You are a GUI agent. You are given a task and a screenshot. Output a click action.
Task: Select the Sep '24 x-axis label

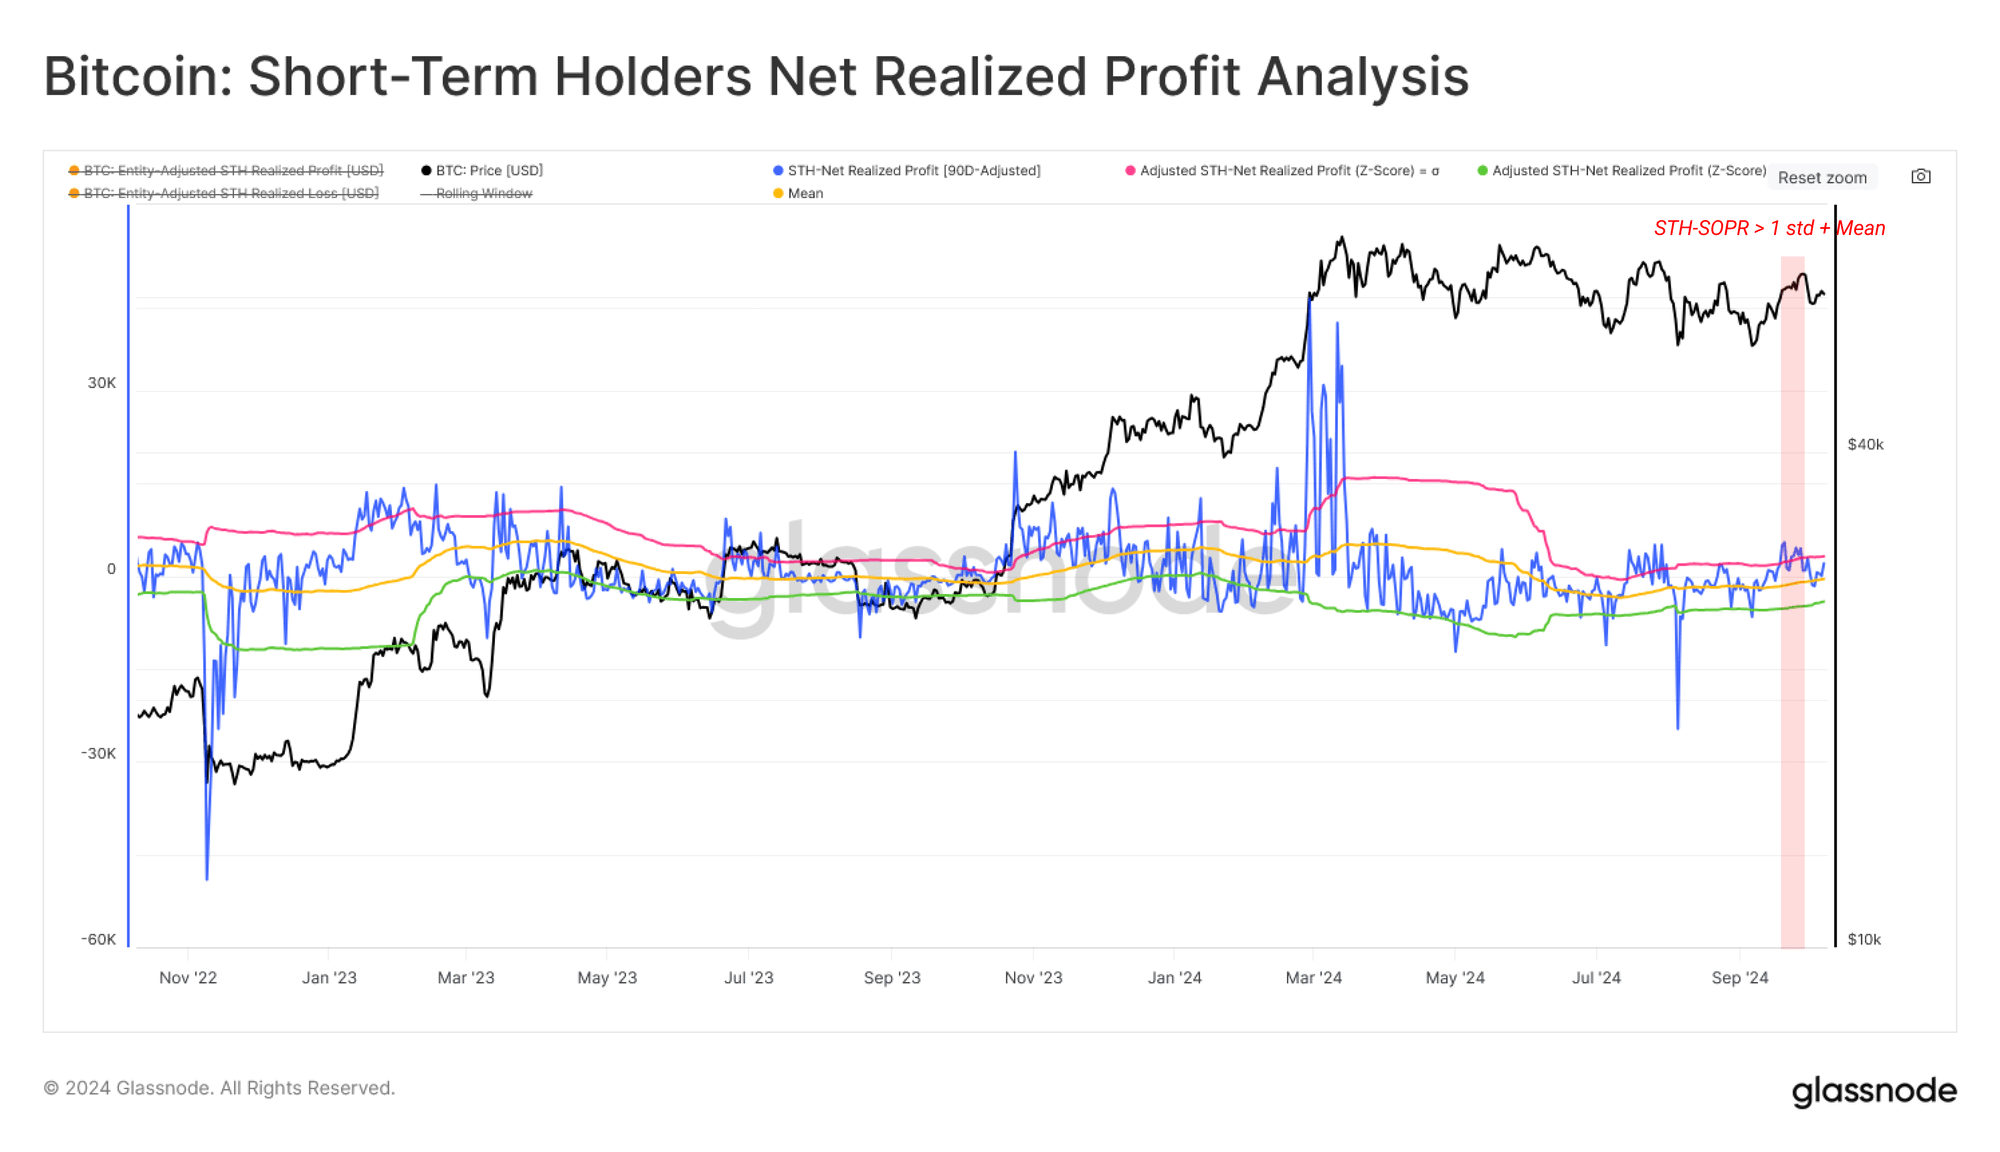pos(1740,977)
